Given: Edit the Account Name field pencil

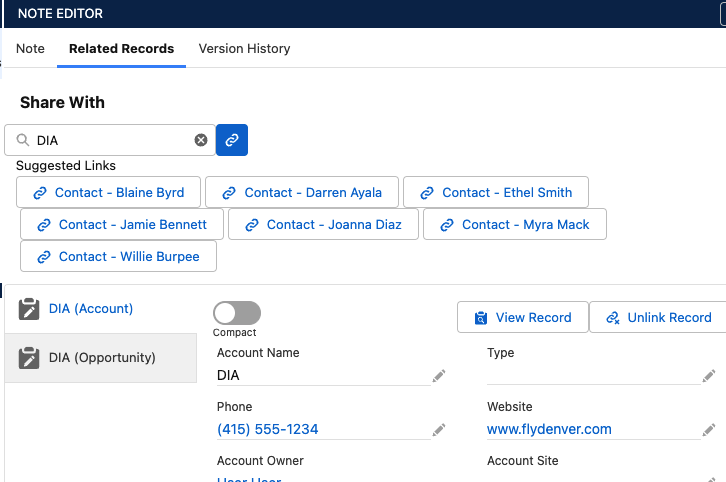Looking at the screenshot, I should (x=438, y=376).
